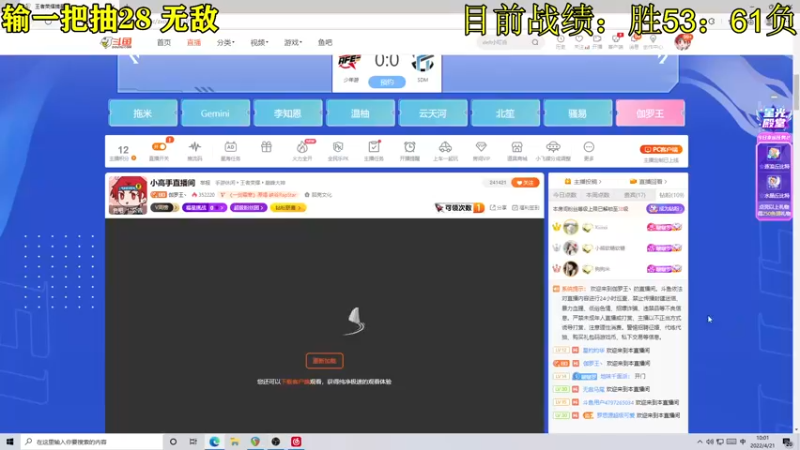The width and height of the screenshot is (800, 450).
Task: Open the V周榜 badge
Action: 164,208
